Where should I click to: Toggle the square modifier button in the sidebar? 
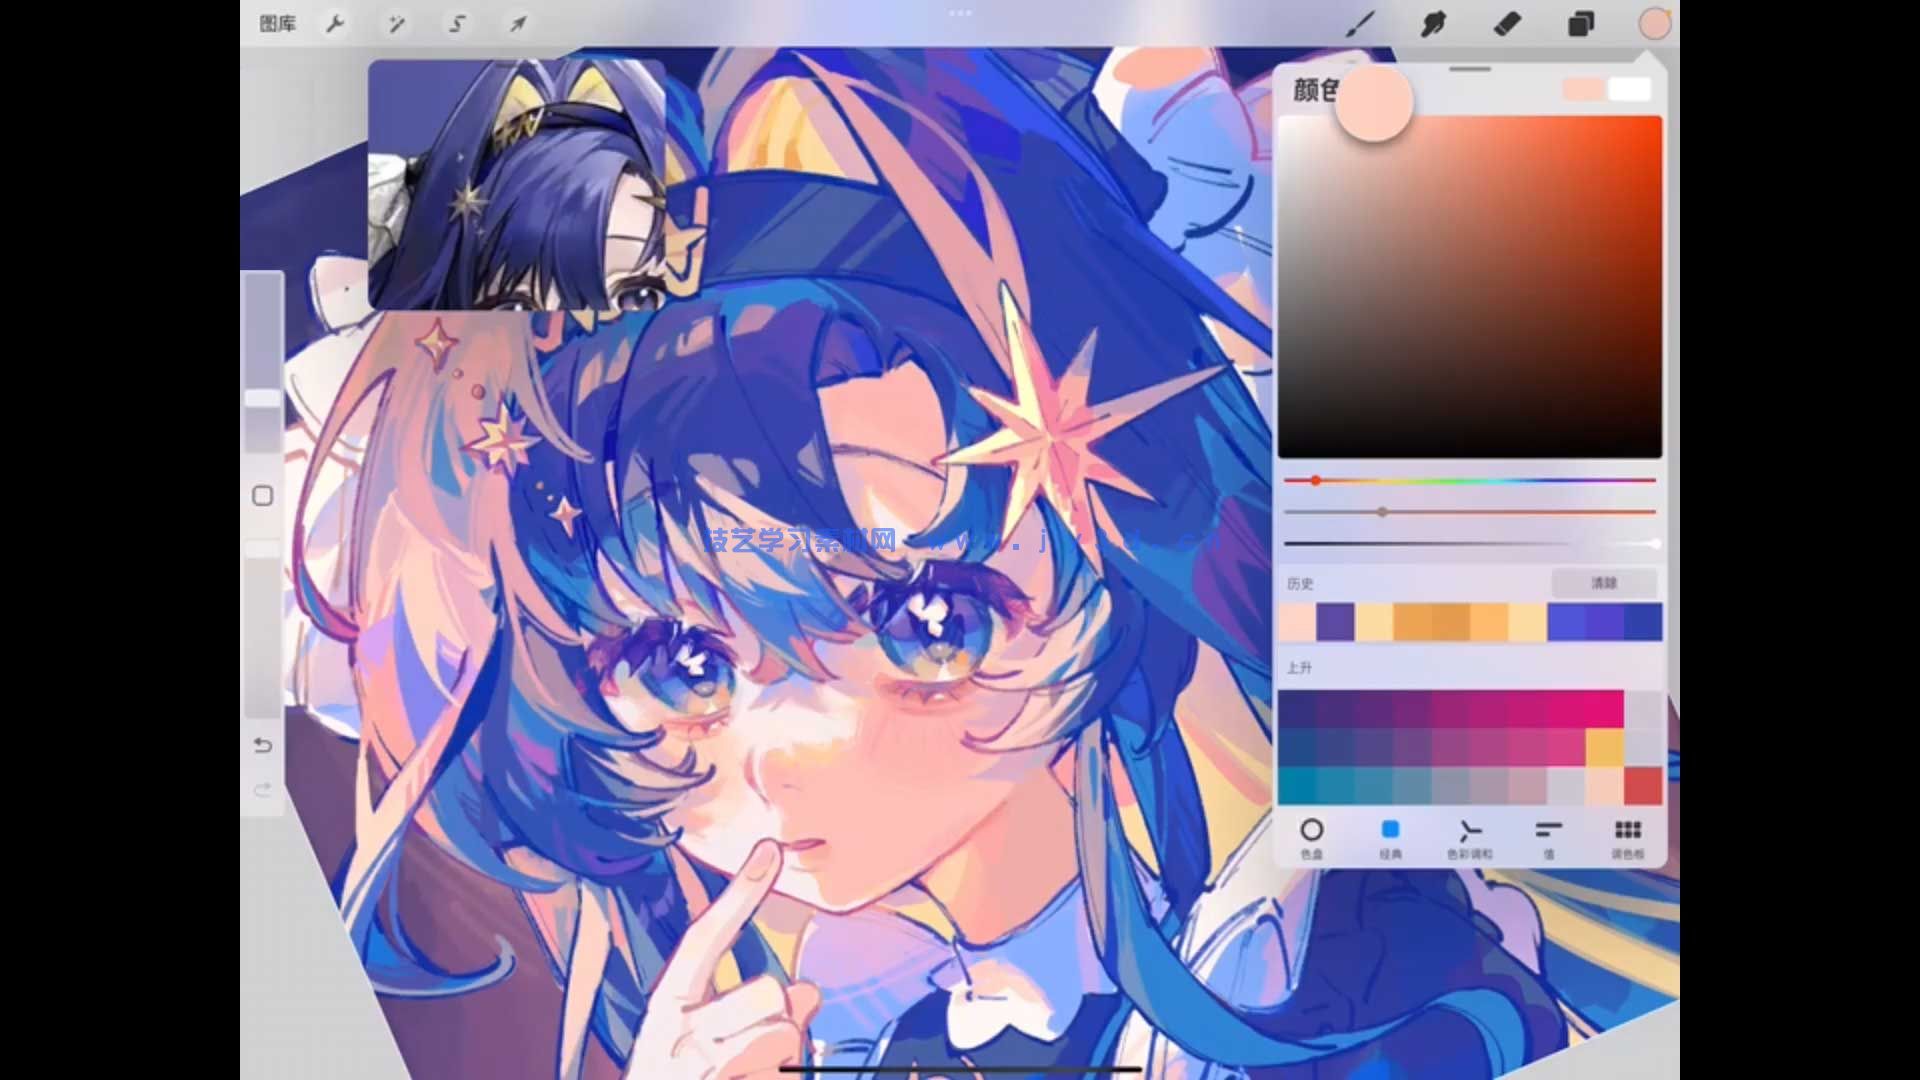(263, 496)
